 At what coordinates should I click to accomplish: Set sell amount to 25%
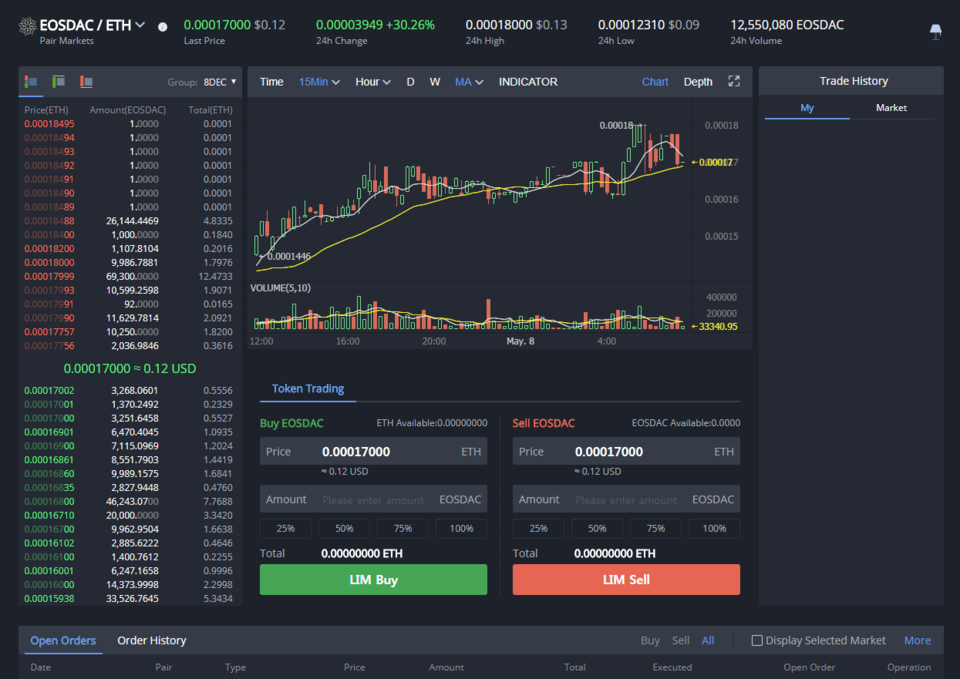click(538, 528)
